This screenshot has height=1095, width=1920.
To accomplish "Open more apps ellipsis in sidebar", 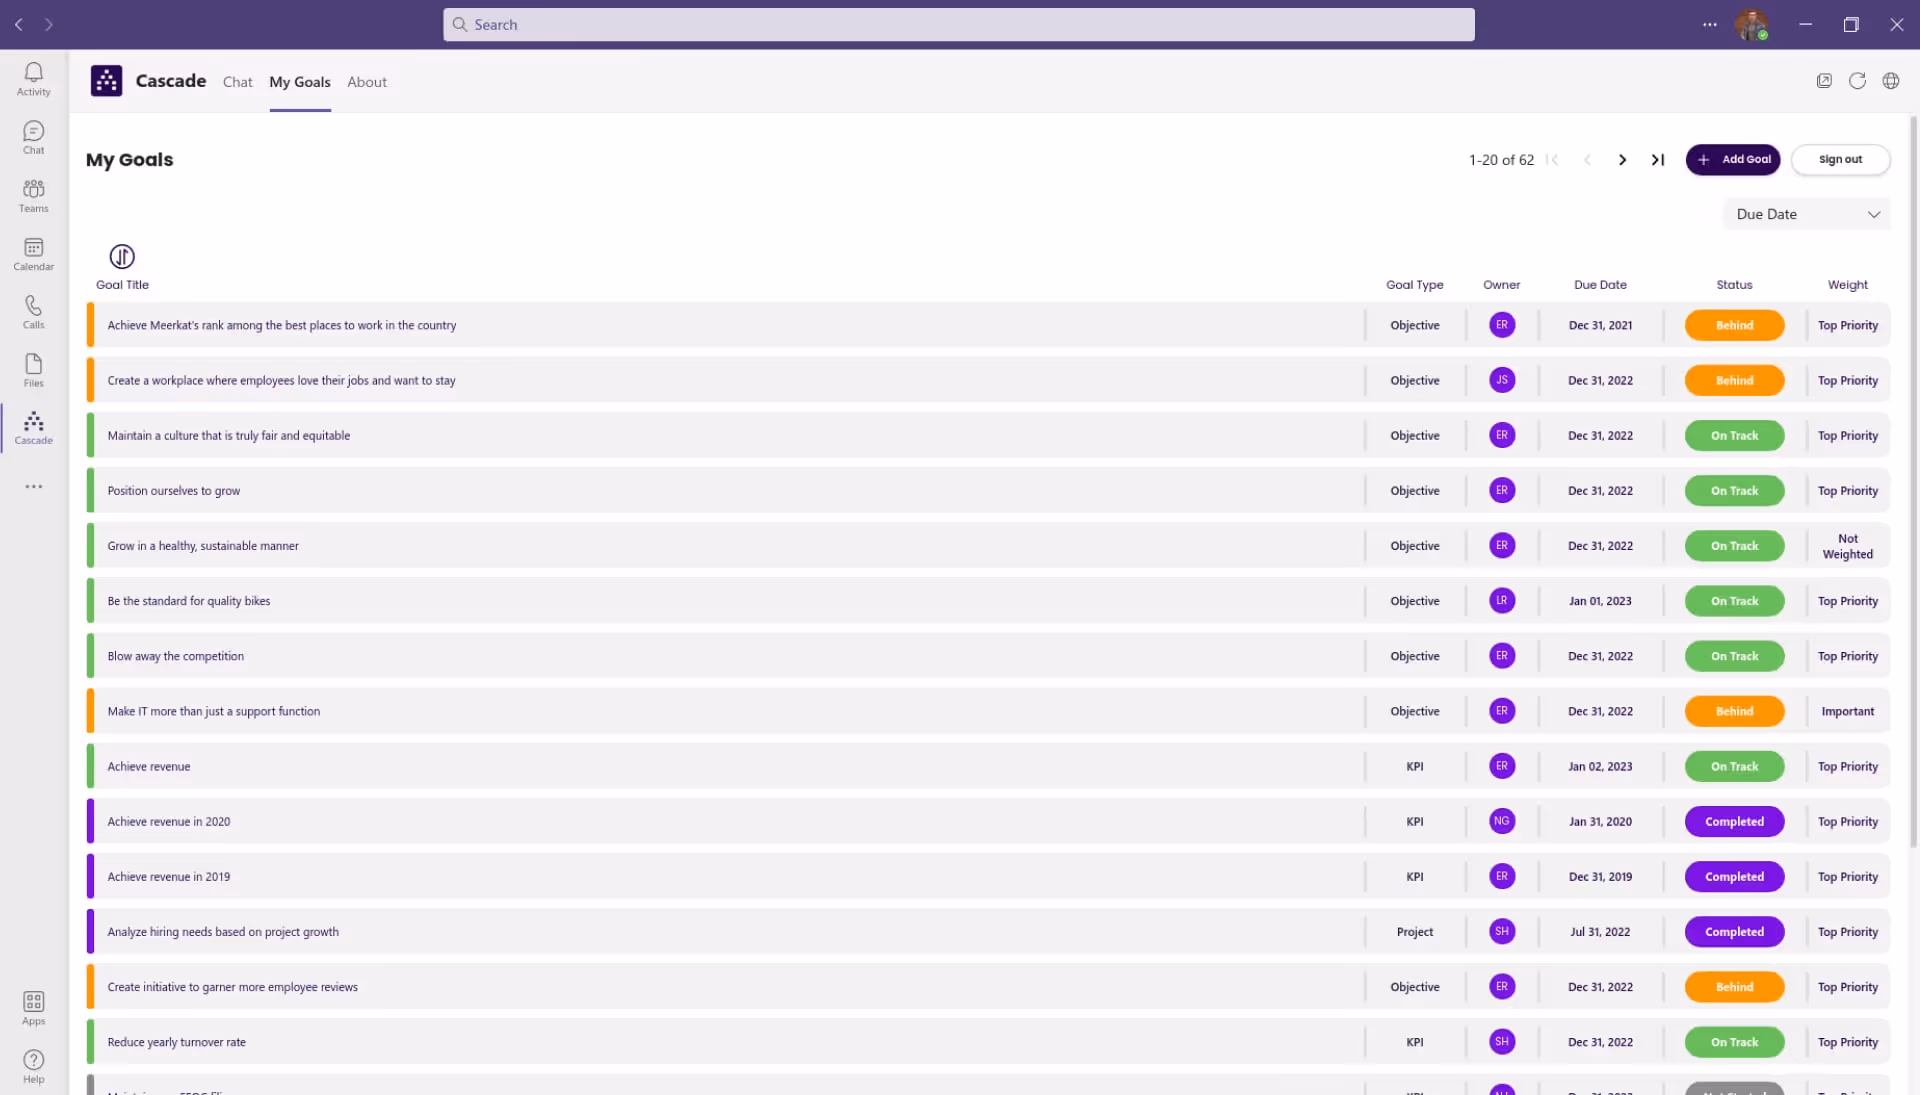I will [33, 487].
